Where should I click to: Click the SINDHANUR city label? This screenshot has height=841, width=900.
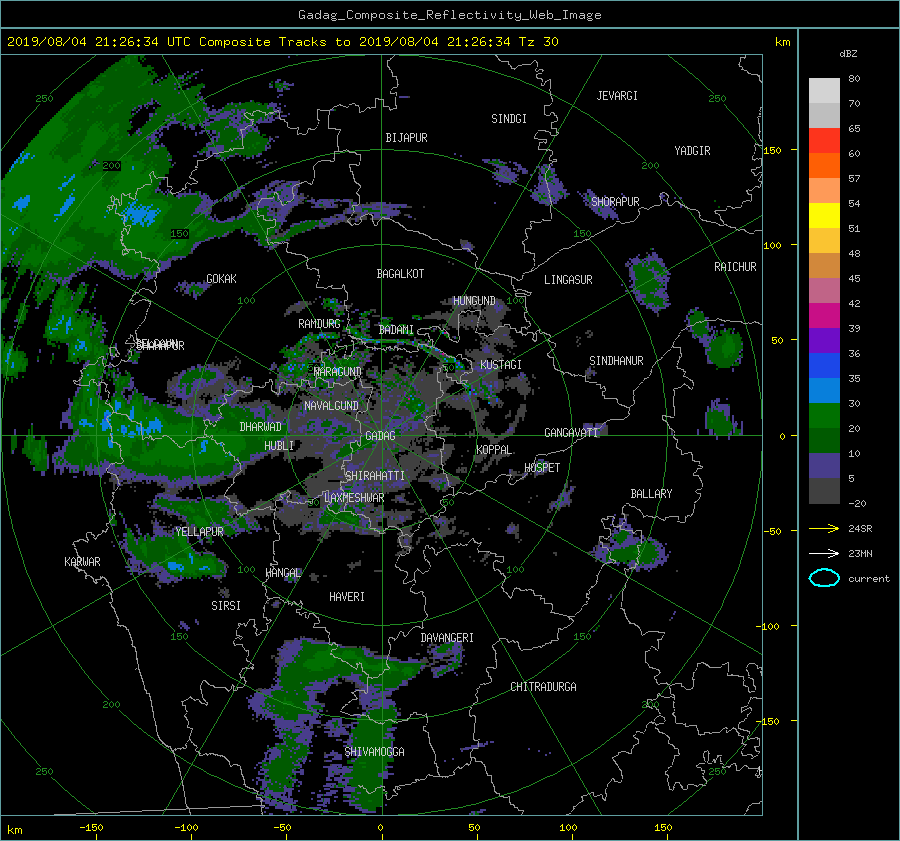616,361
